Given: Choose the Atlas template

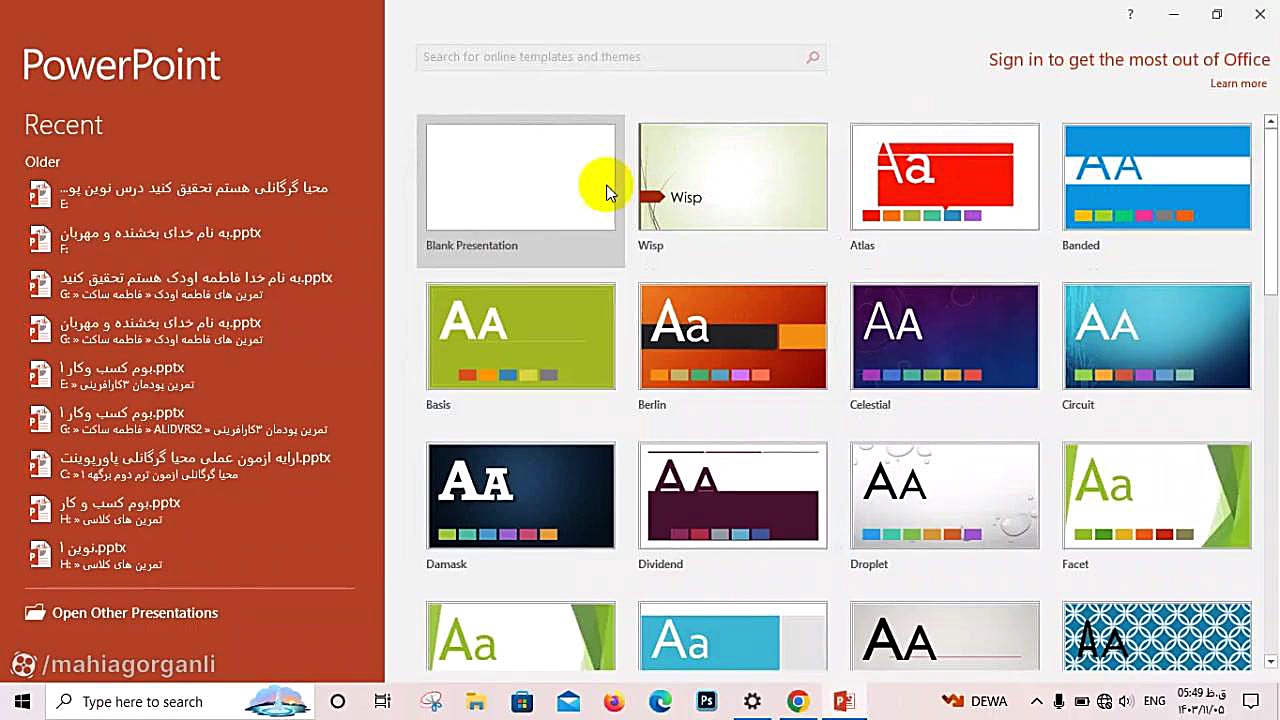Looking at the screenshot, I should pyautogui.click(x=945, y=177).
